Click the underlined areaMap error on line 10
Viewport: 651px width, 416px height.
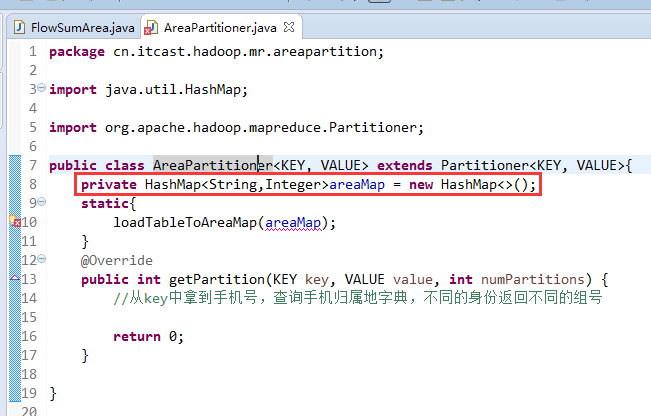coord(293,223)
